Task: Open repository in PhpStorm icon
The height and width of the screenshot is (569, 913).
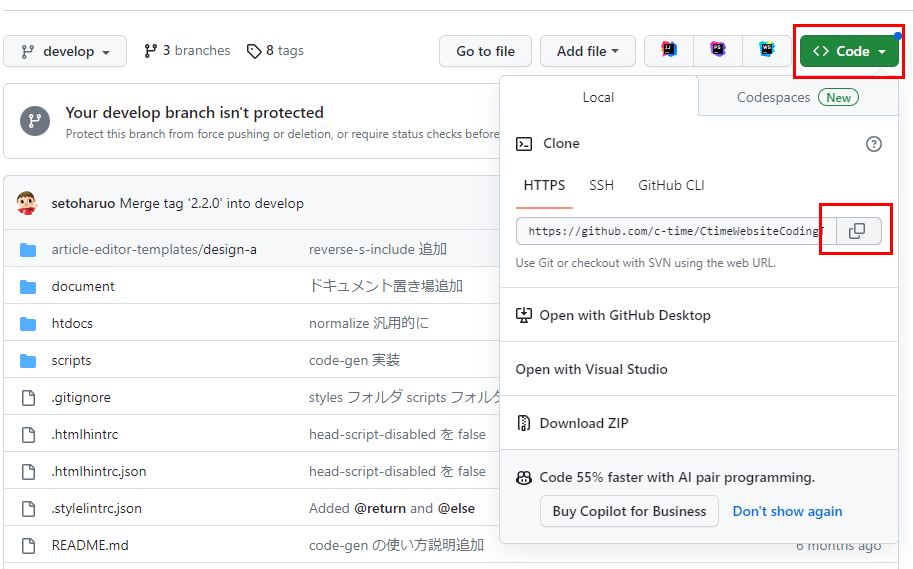Action: [x=718, y=51]
